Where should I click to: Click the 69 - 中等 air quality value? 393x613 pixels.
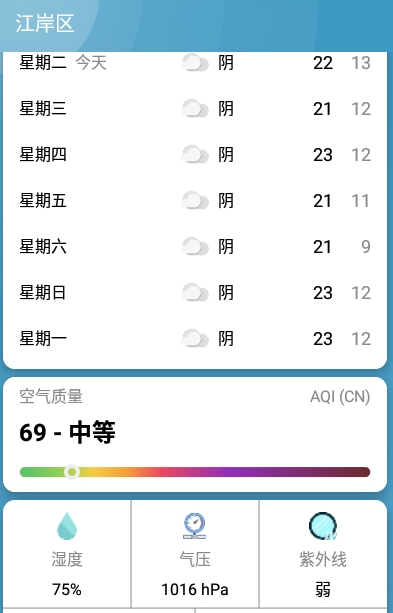pos(67,432)
